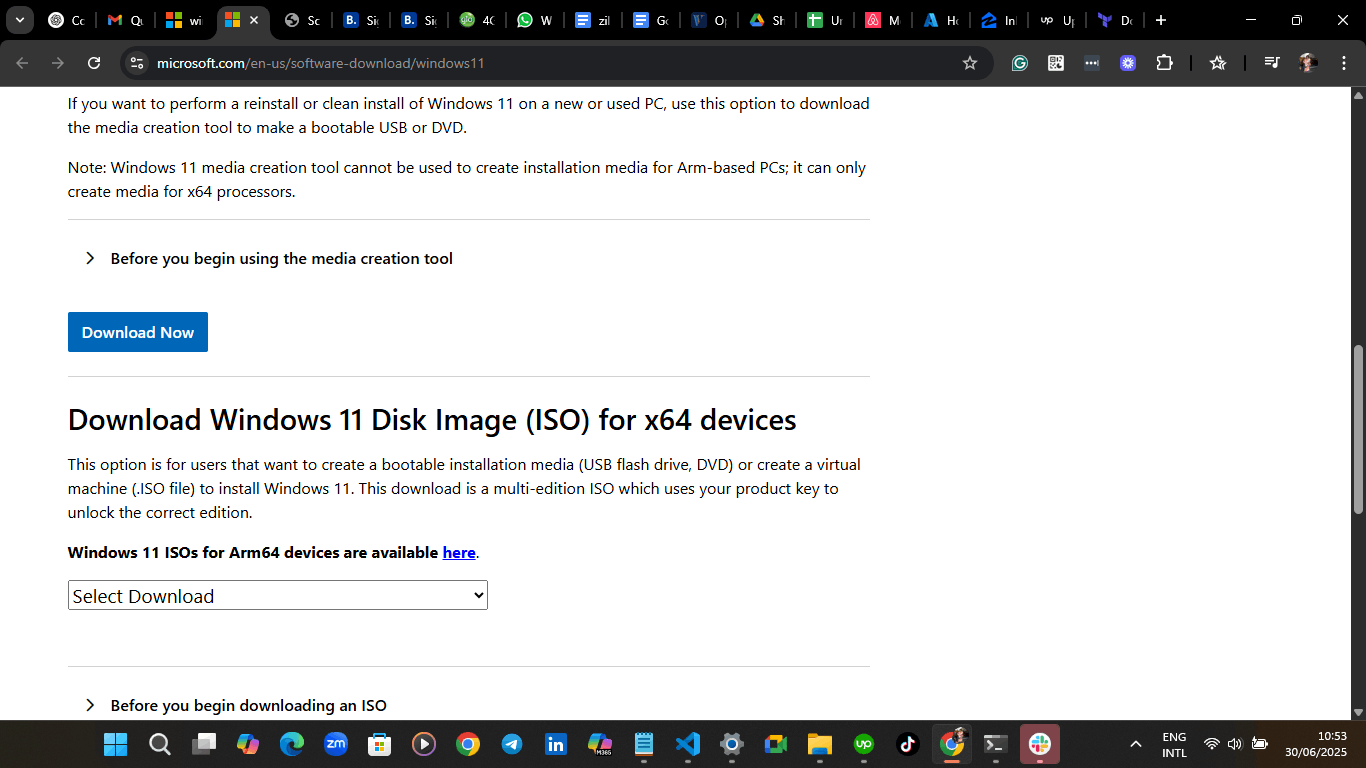
Task: Click the page vertical scrollbar thumb
Action: tap(1358, 430)
